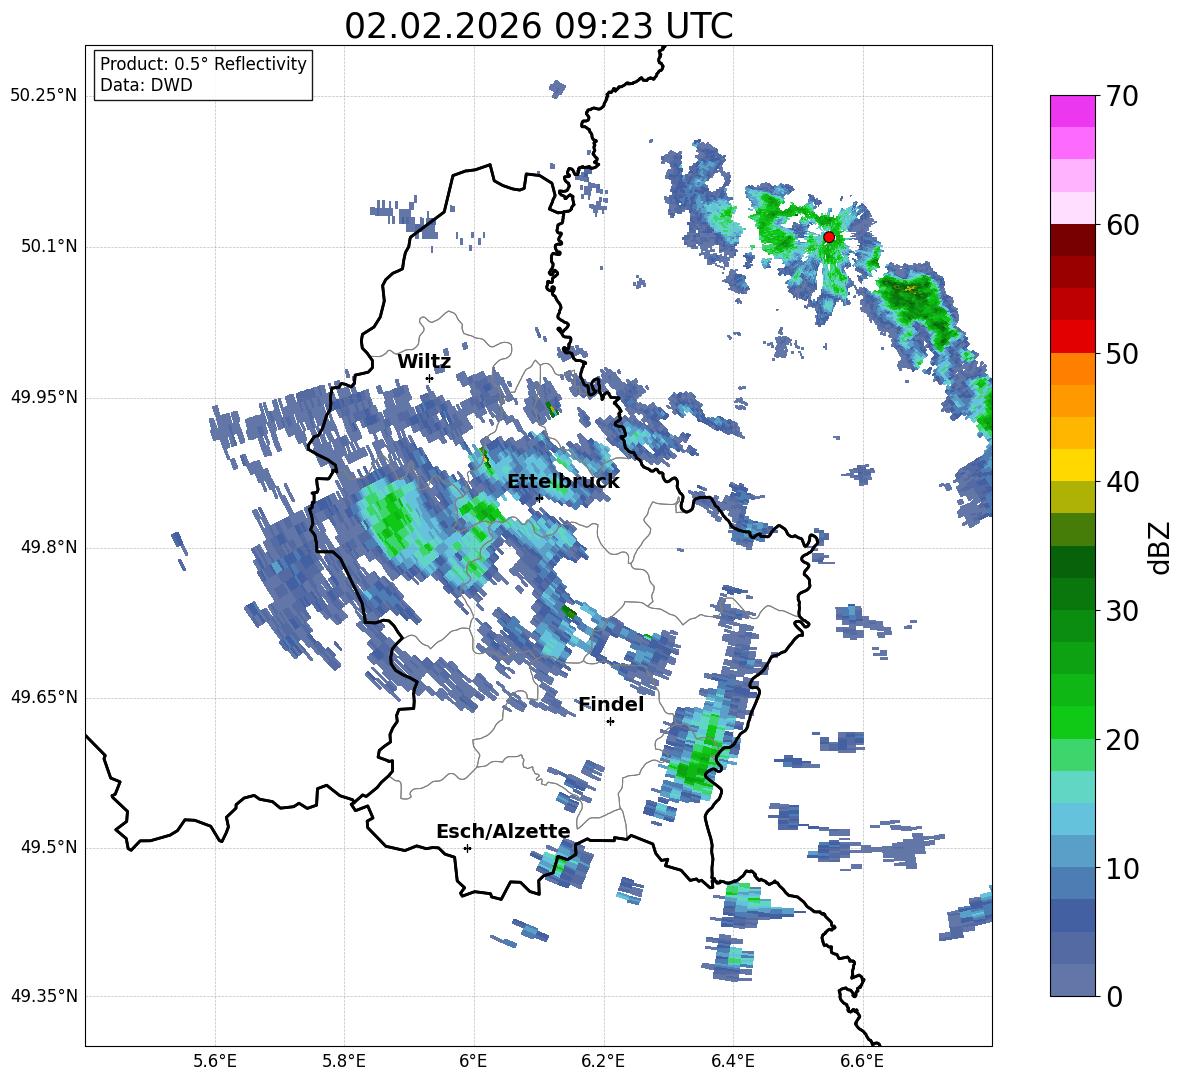This screenshot has height=1081, width=1184.
Task: Click the Data: DWD text
Action: 146,85
